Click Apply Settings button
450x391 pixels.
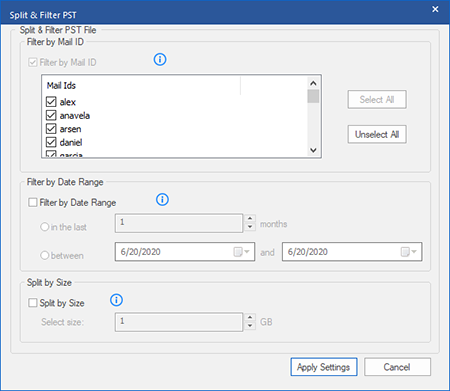click(x=324, y=367)
